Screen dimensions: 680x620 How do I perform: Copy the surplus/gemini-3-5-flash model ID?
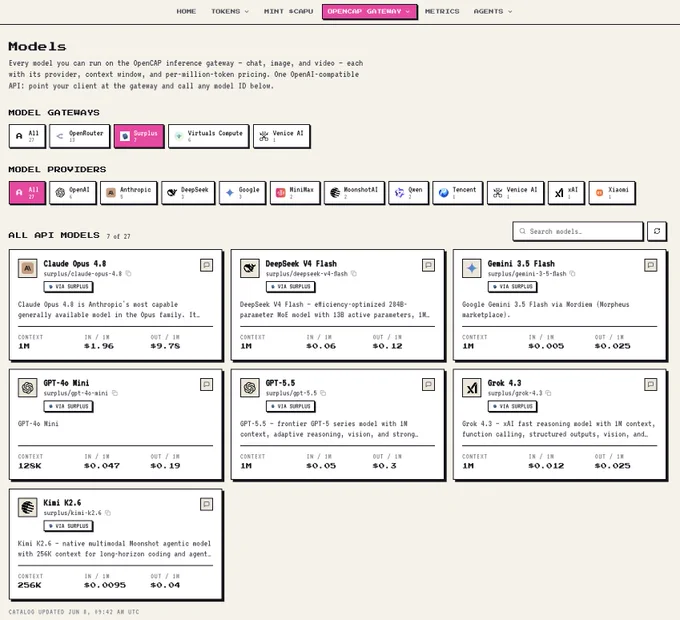click(x=572, y=274)
